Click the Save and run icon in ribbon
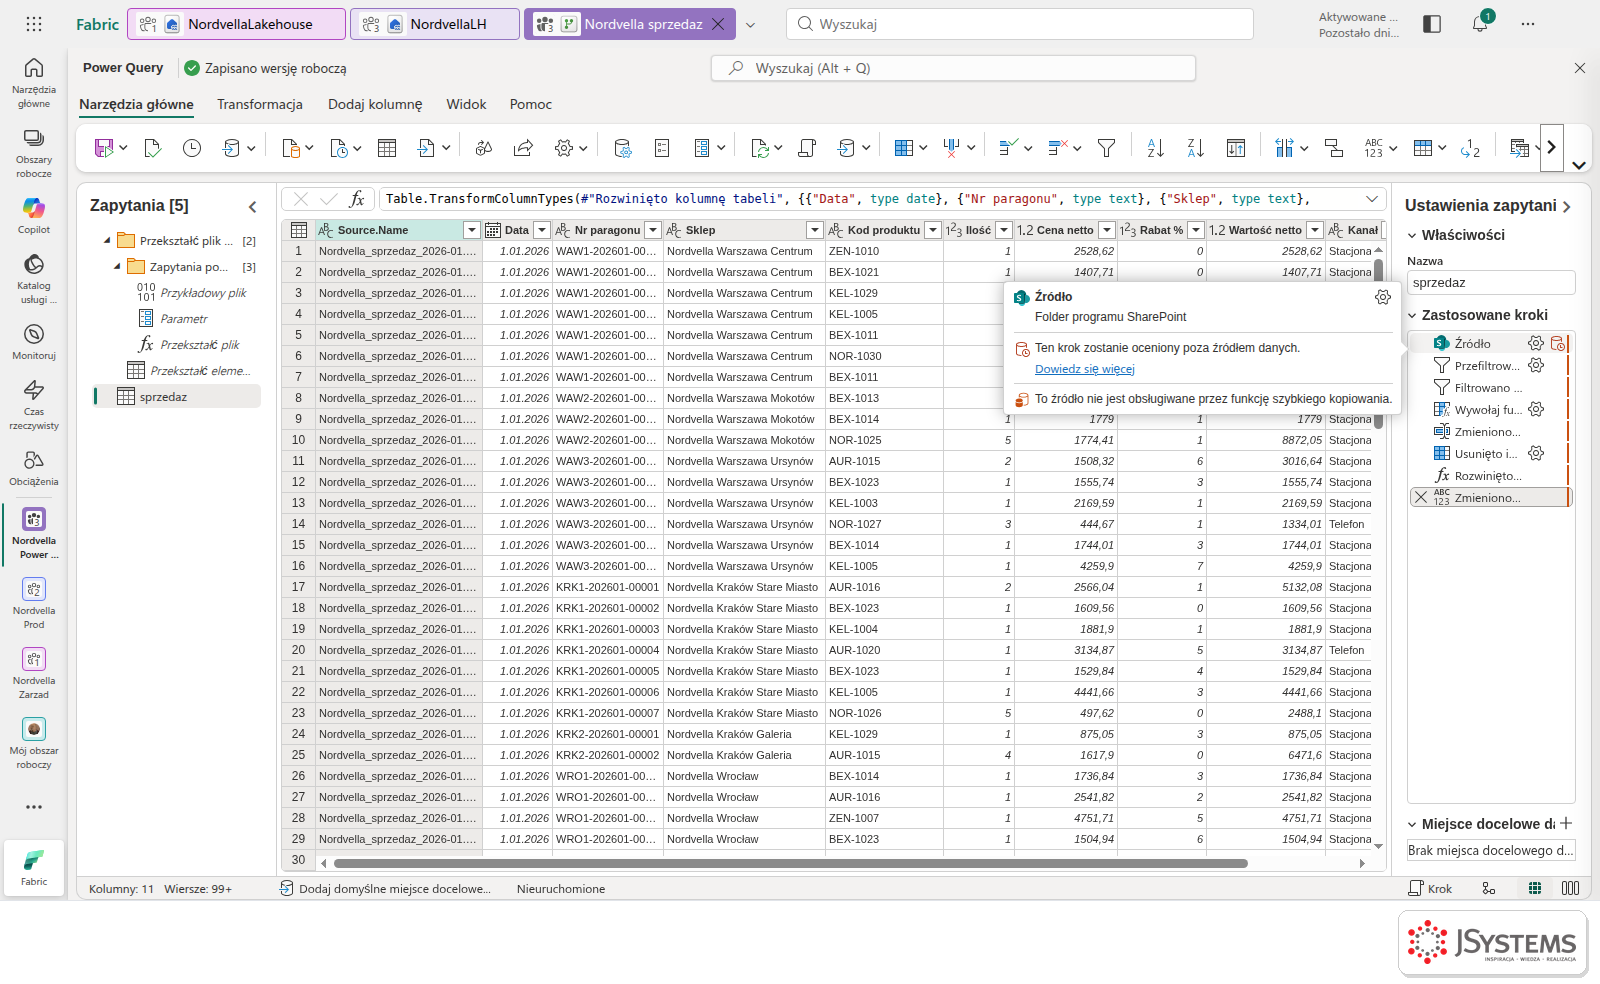 click(104, 148)
